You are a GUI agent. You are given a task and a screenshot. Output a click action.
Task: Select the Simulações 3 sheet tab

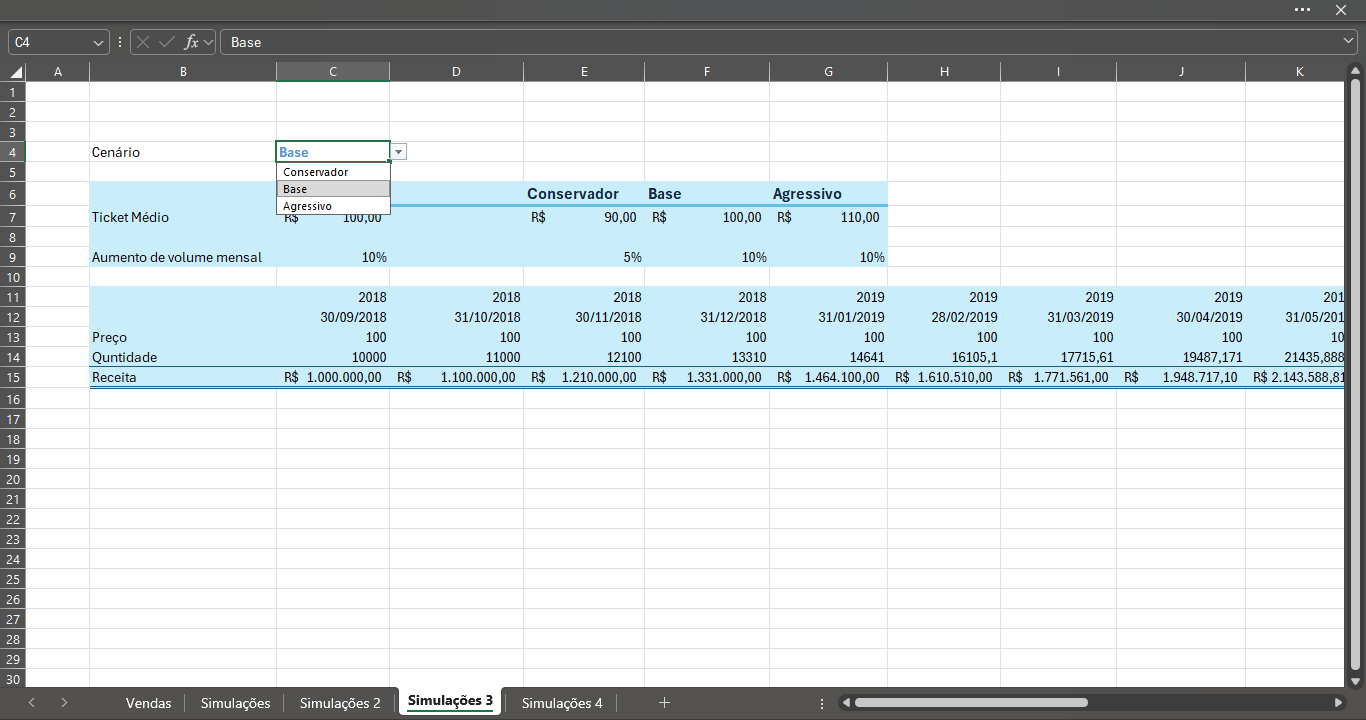[450, 702]
